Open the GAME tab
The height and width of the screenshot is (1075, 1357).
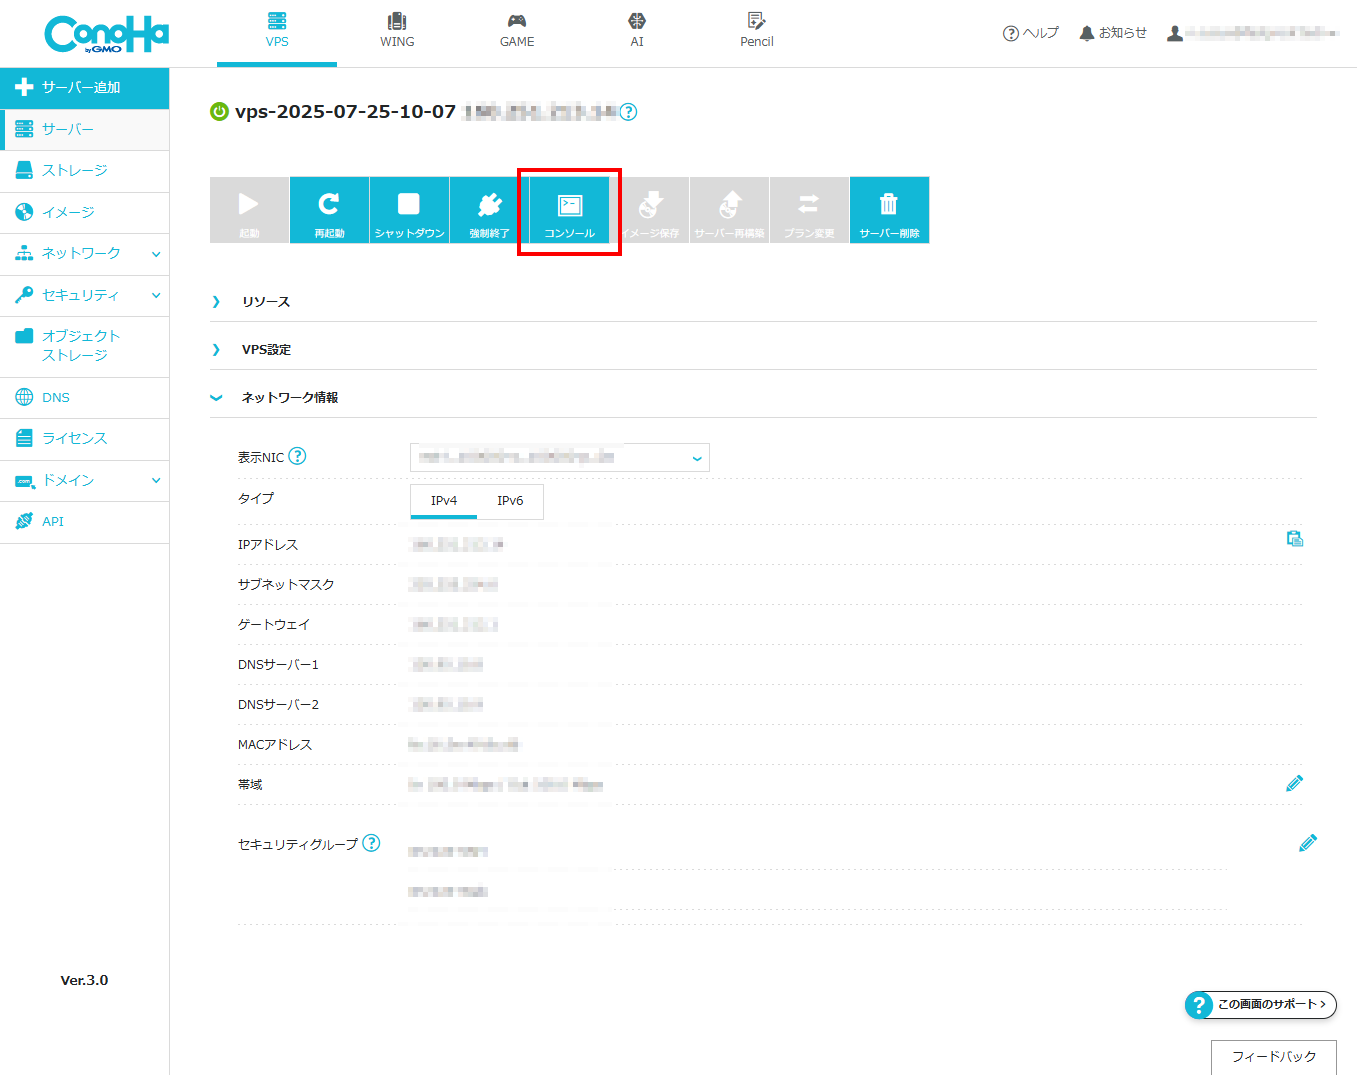(x=517, y=31)
